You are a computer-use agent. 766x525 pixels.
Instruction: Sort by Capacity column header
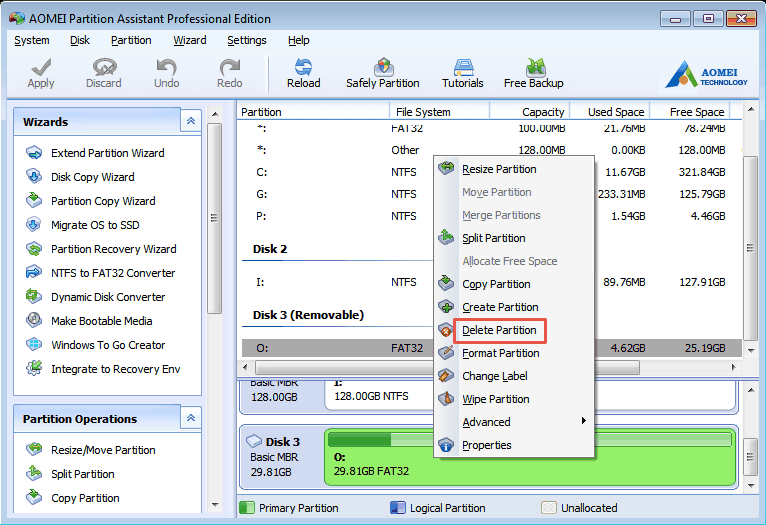530,112
